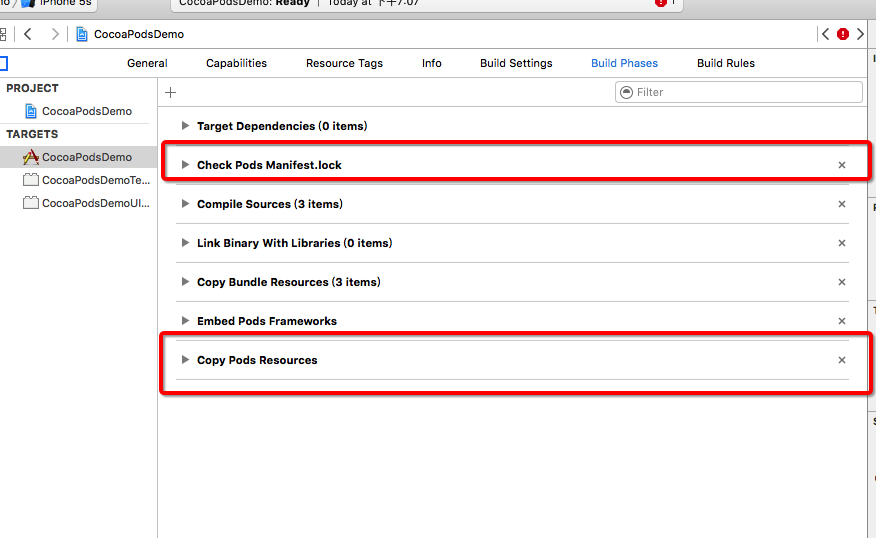Expand Embed Pods Frameworks phase
The image size is (876, 538).
(x=185, y=321)
